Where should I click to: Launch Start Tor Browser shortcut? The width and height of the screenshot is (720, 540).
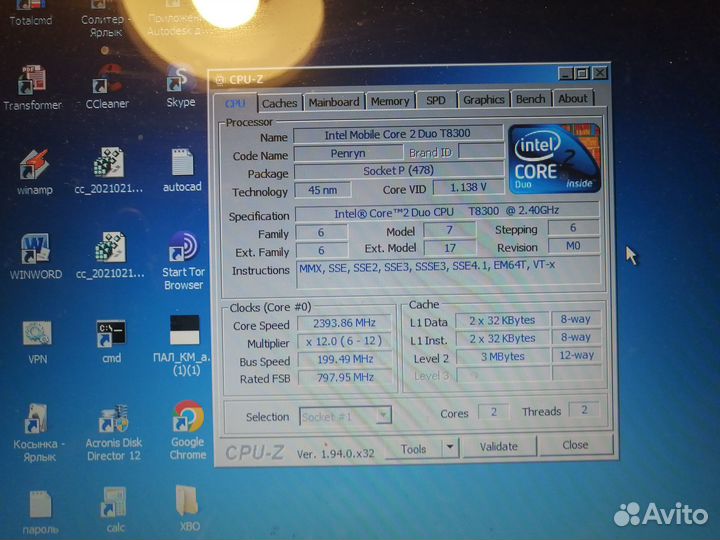click(183, 261)
